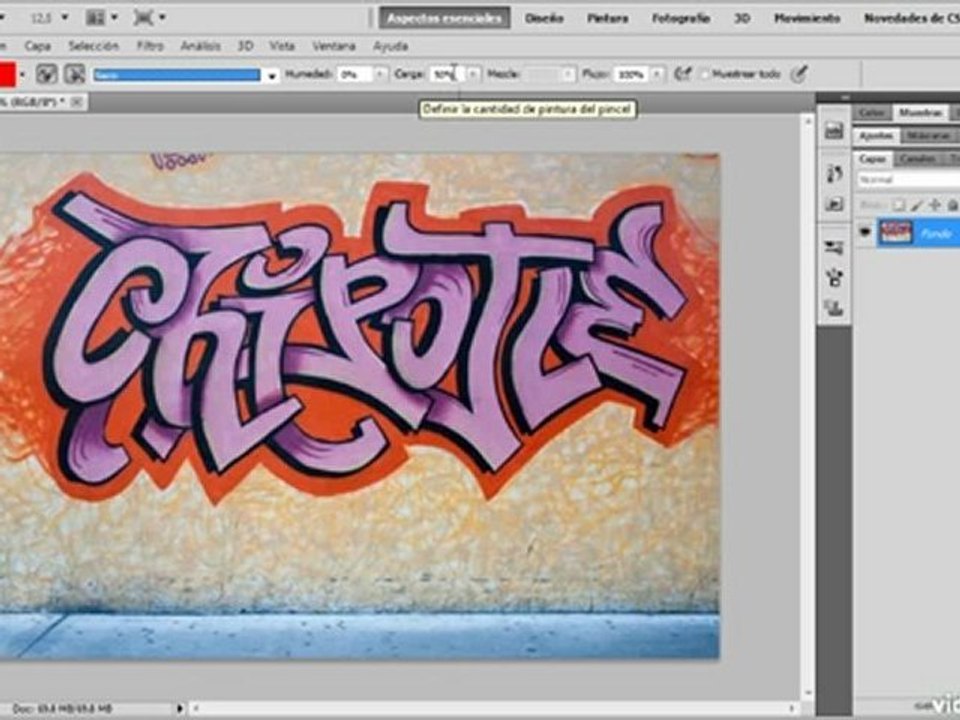
Task: Toggle airbrush mode icon next to Flujo
Action: 682,74
